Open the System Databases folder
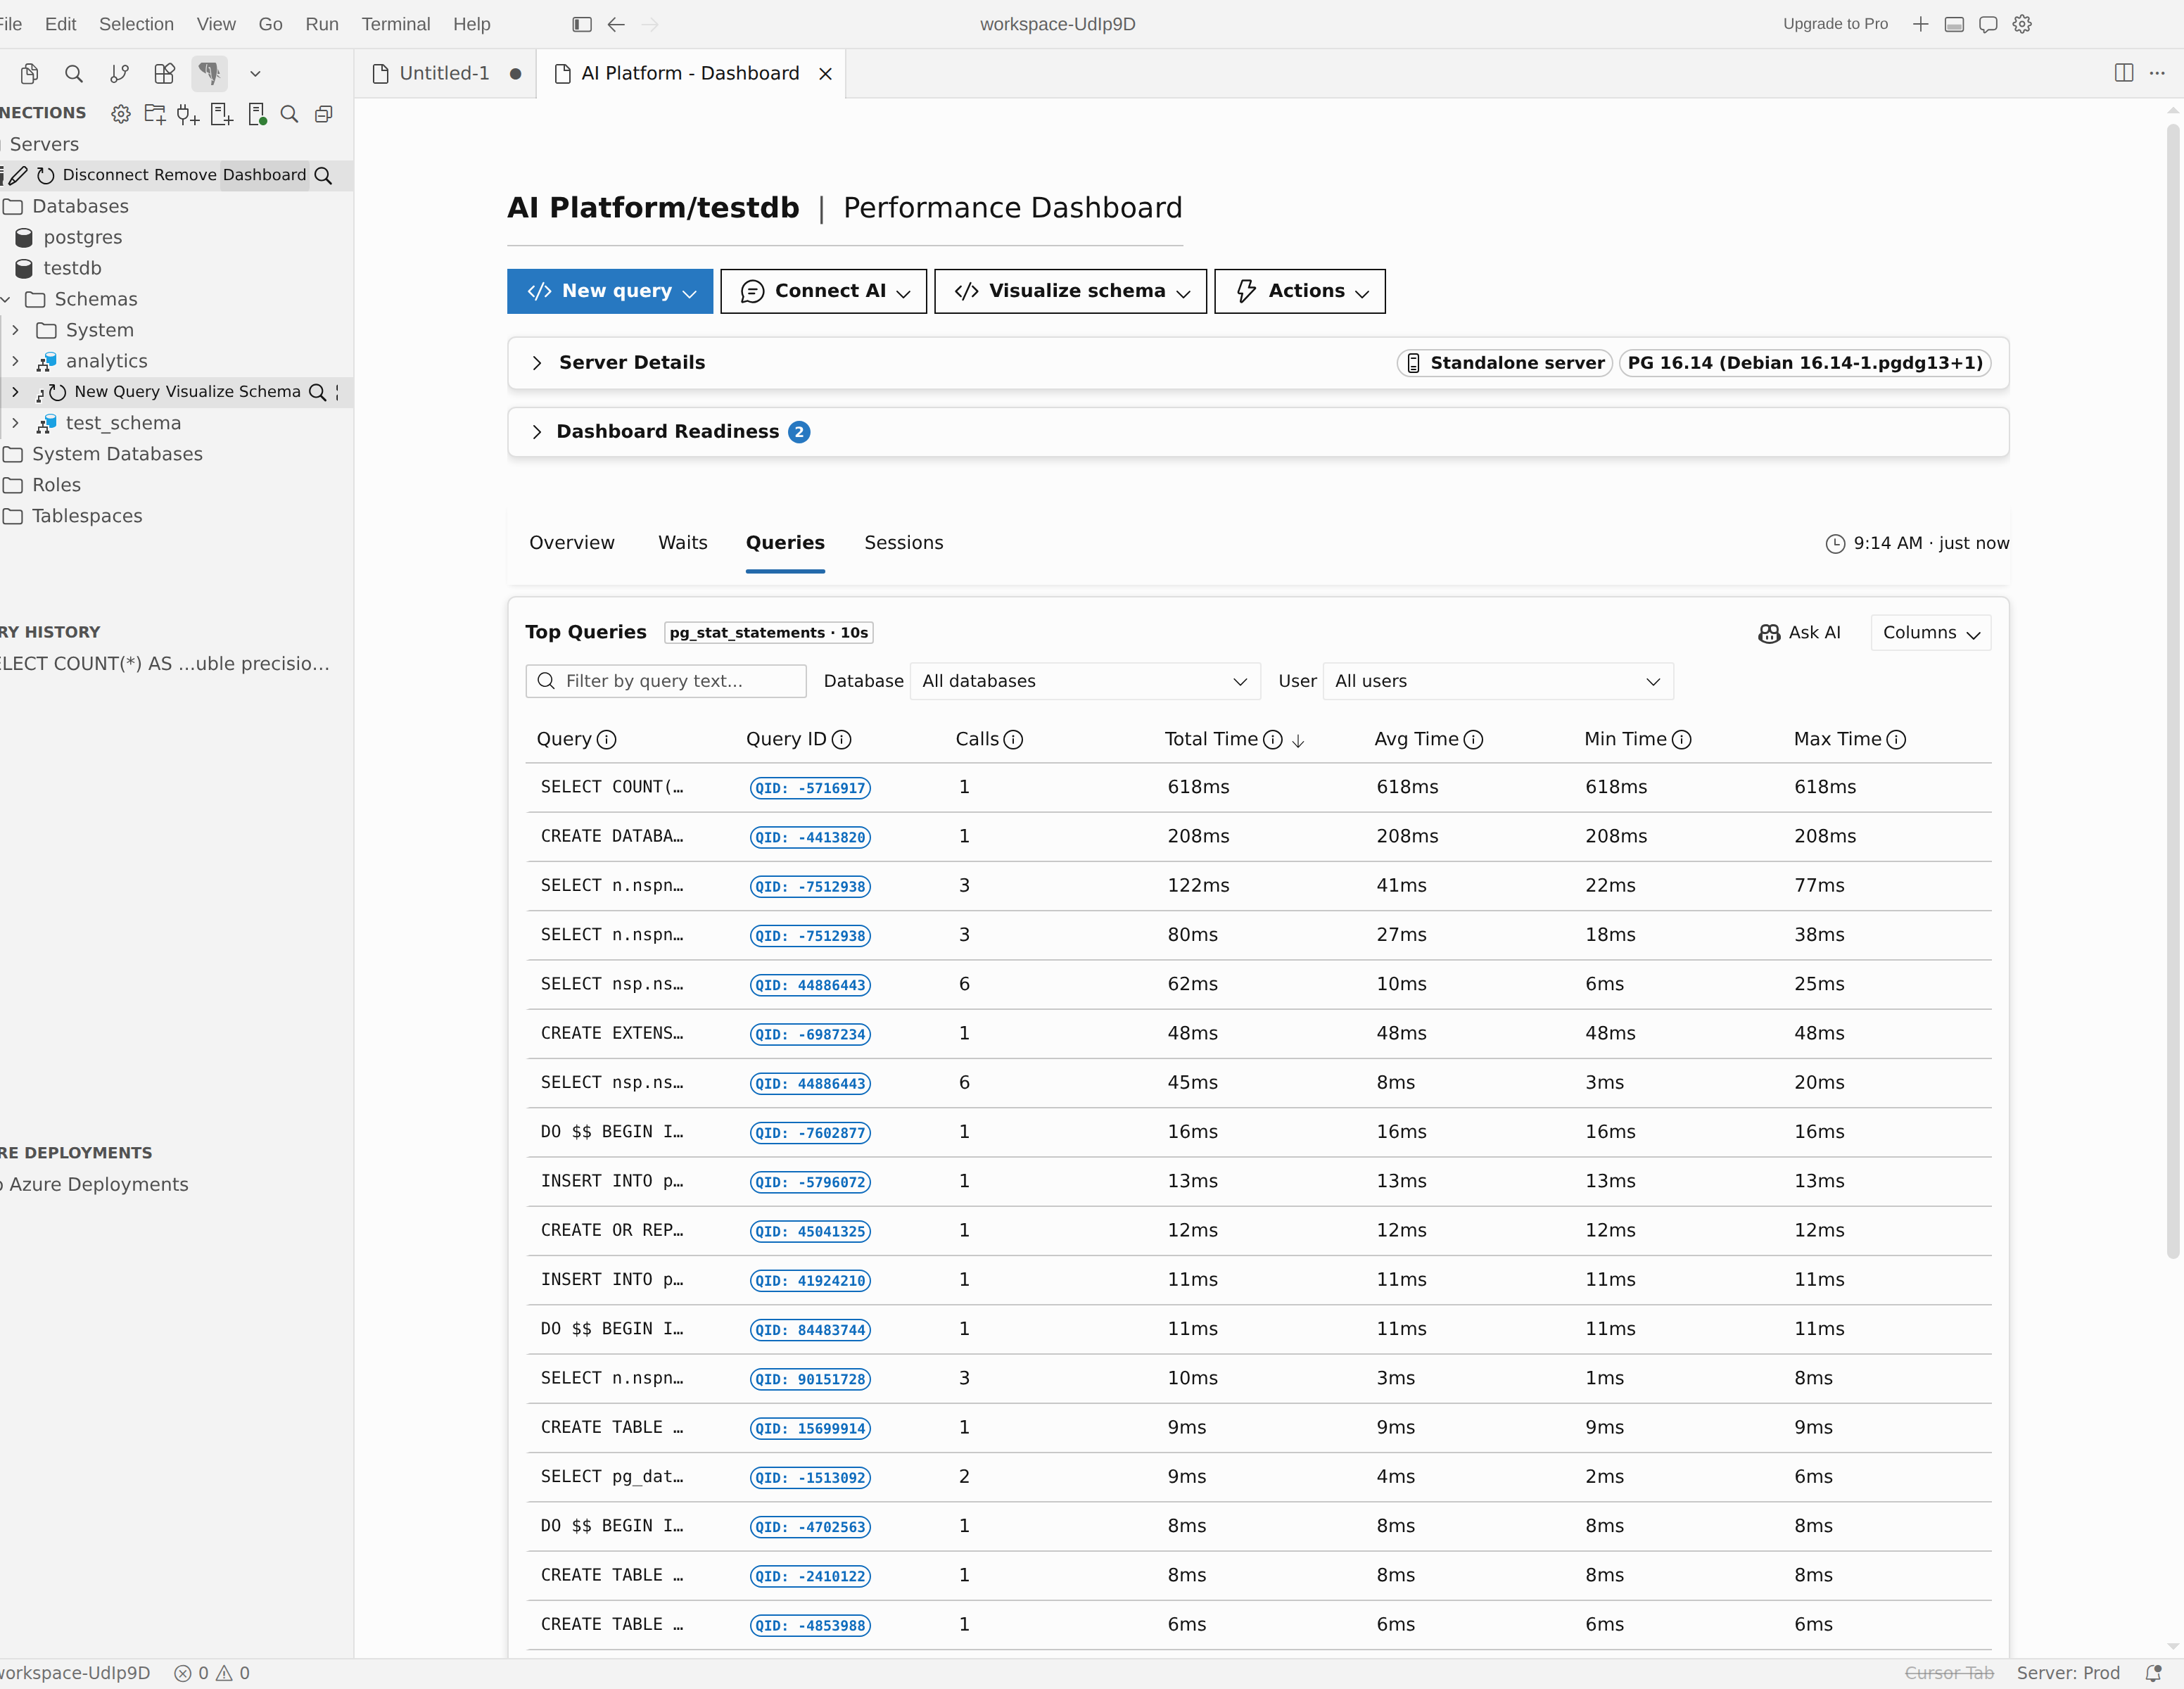The height and width of the screenshot is (1689, 2184). click(117, 454)
